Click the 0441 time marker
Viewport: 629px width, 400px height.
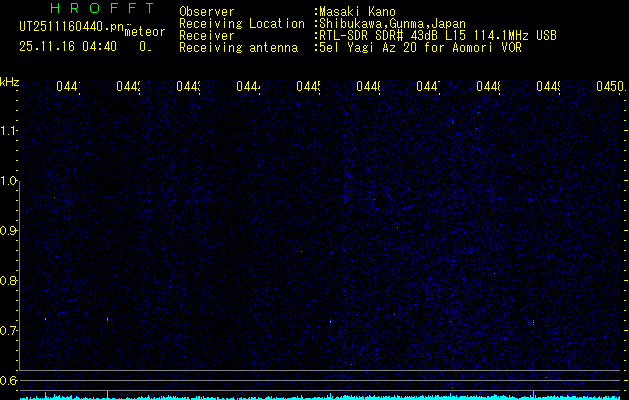tap(68, 86)
